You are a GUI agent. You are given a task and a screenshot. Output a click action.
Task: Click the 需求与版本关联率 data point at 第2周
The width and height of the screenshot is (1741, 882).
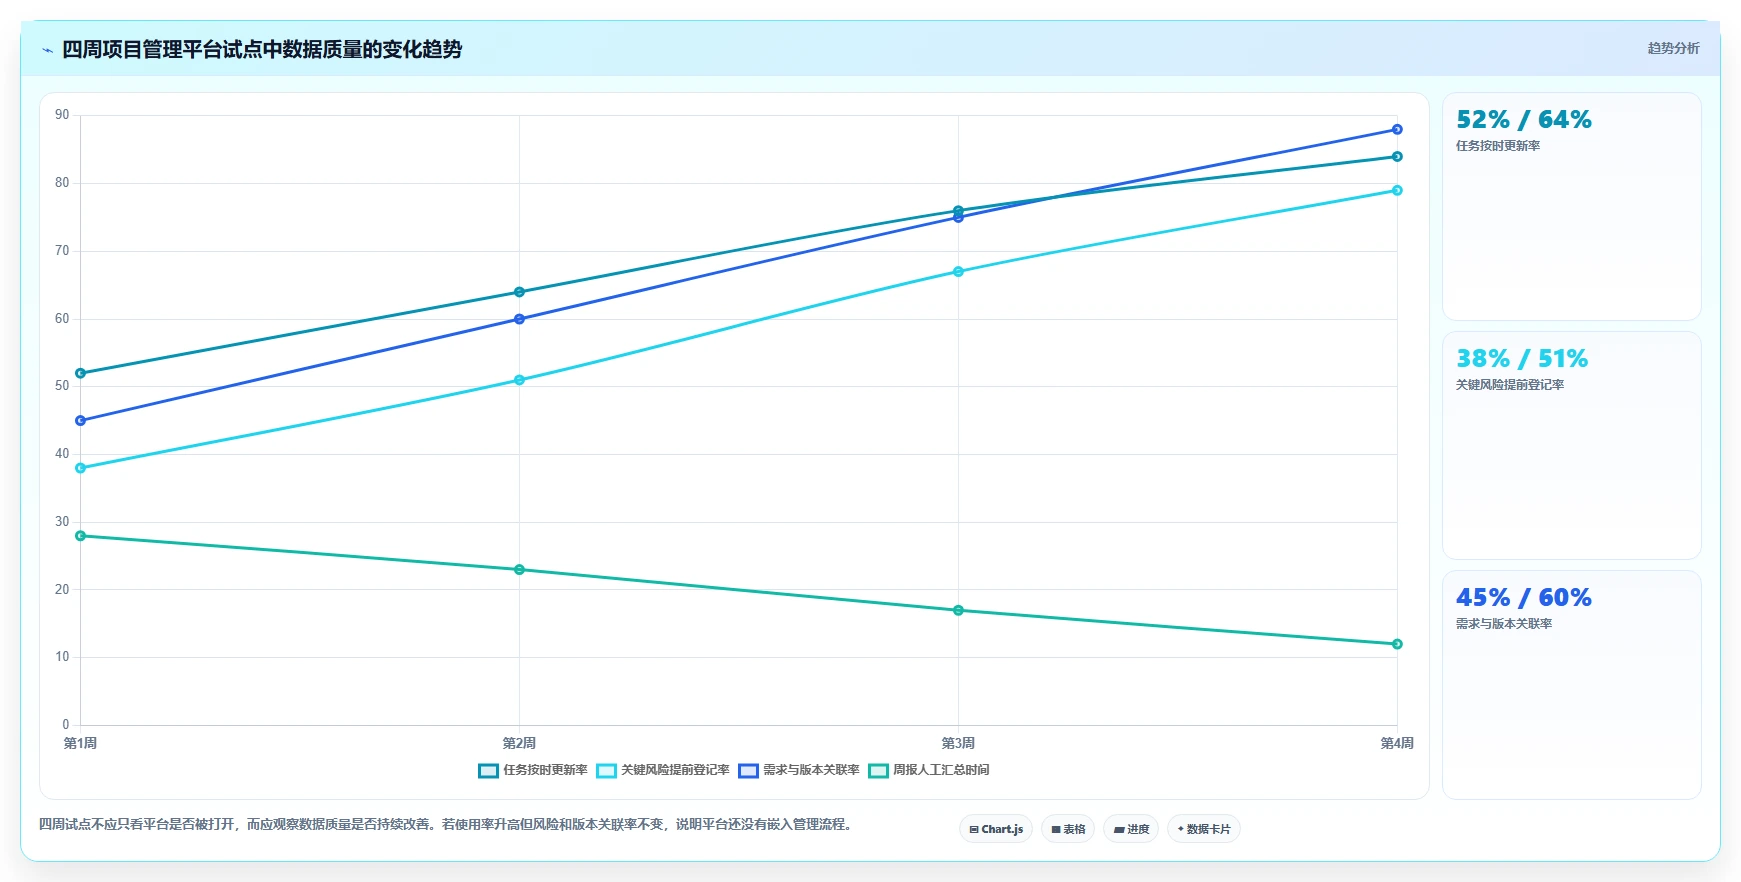tap(519, 319)
